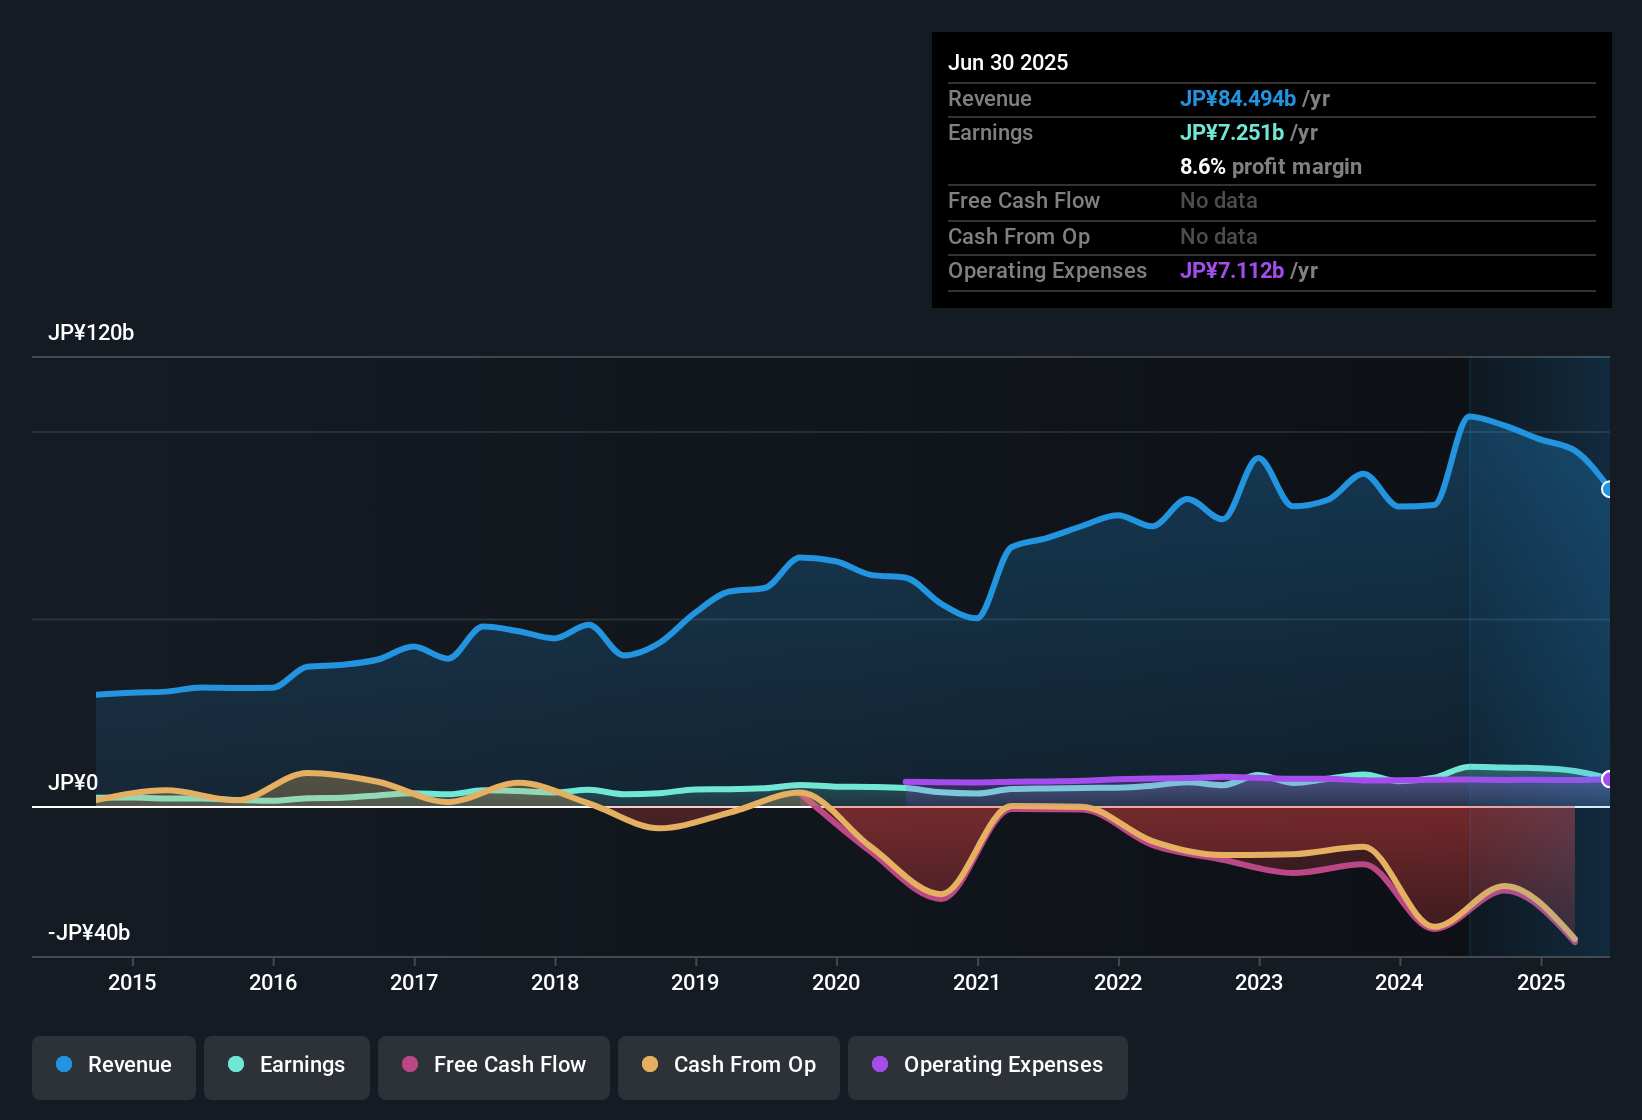
Task: Select the 2020 label on the timeline axis
Action: point(837,982)
